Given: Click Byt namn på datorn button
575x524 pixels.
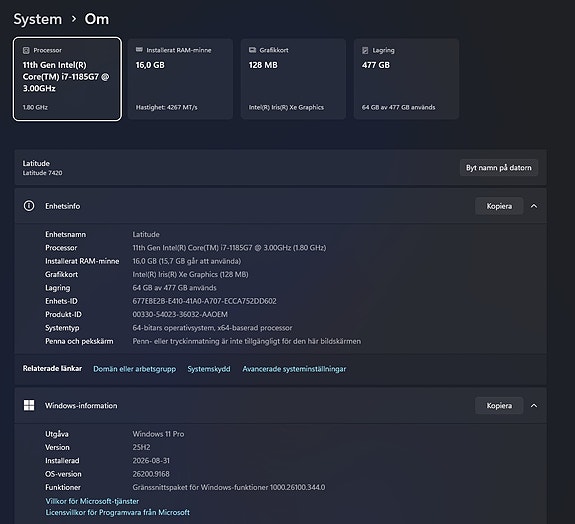Looking at the screenshot, I should point(499,168).
